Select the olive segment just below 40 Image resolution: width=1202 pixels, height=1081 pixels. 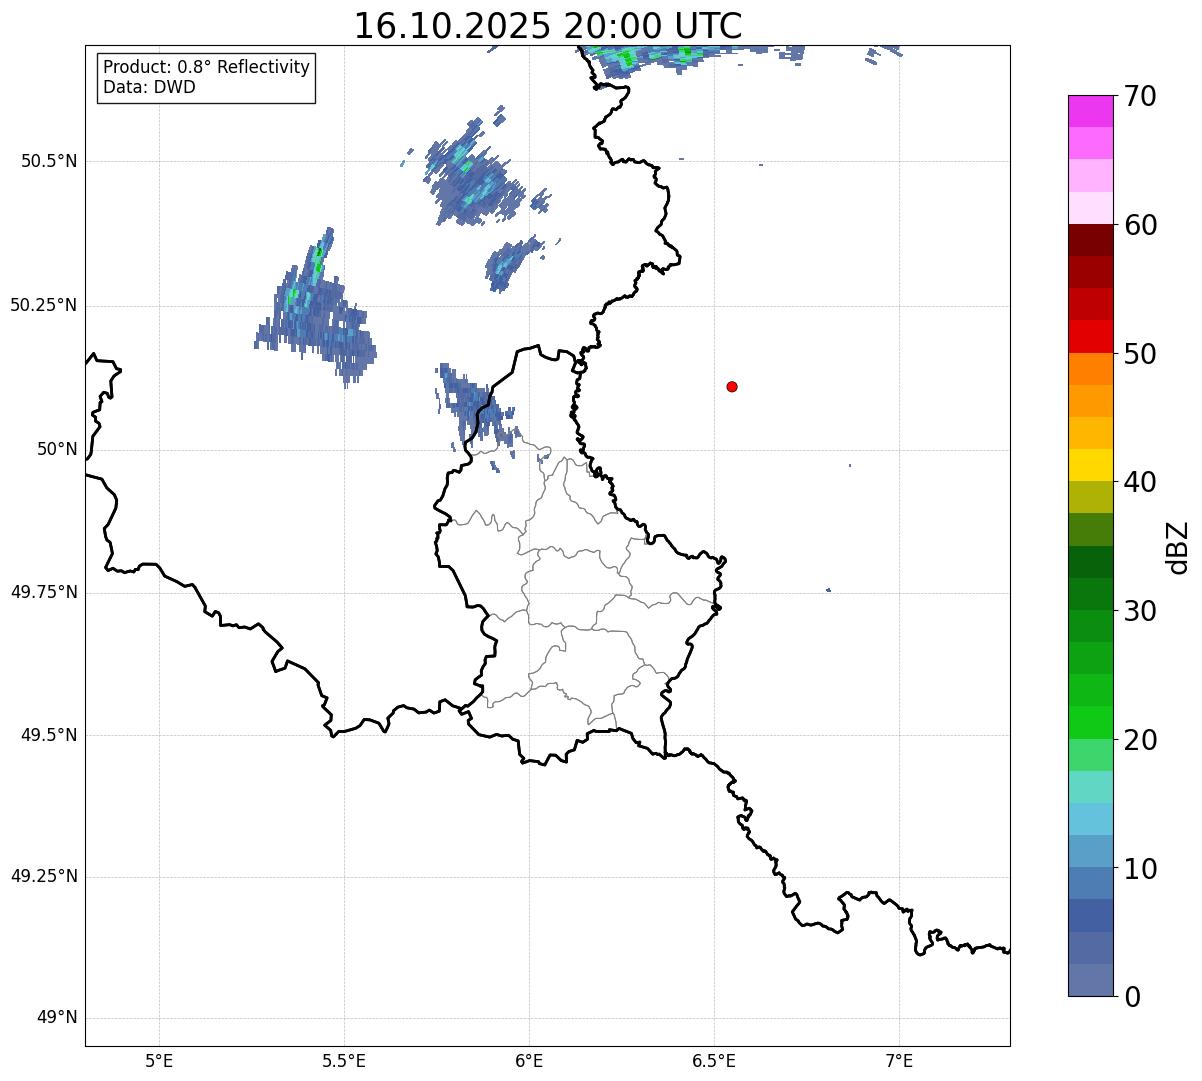1090,497
